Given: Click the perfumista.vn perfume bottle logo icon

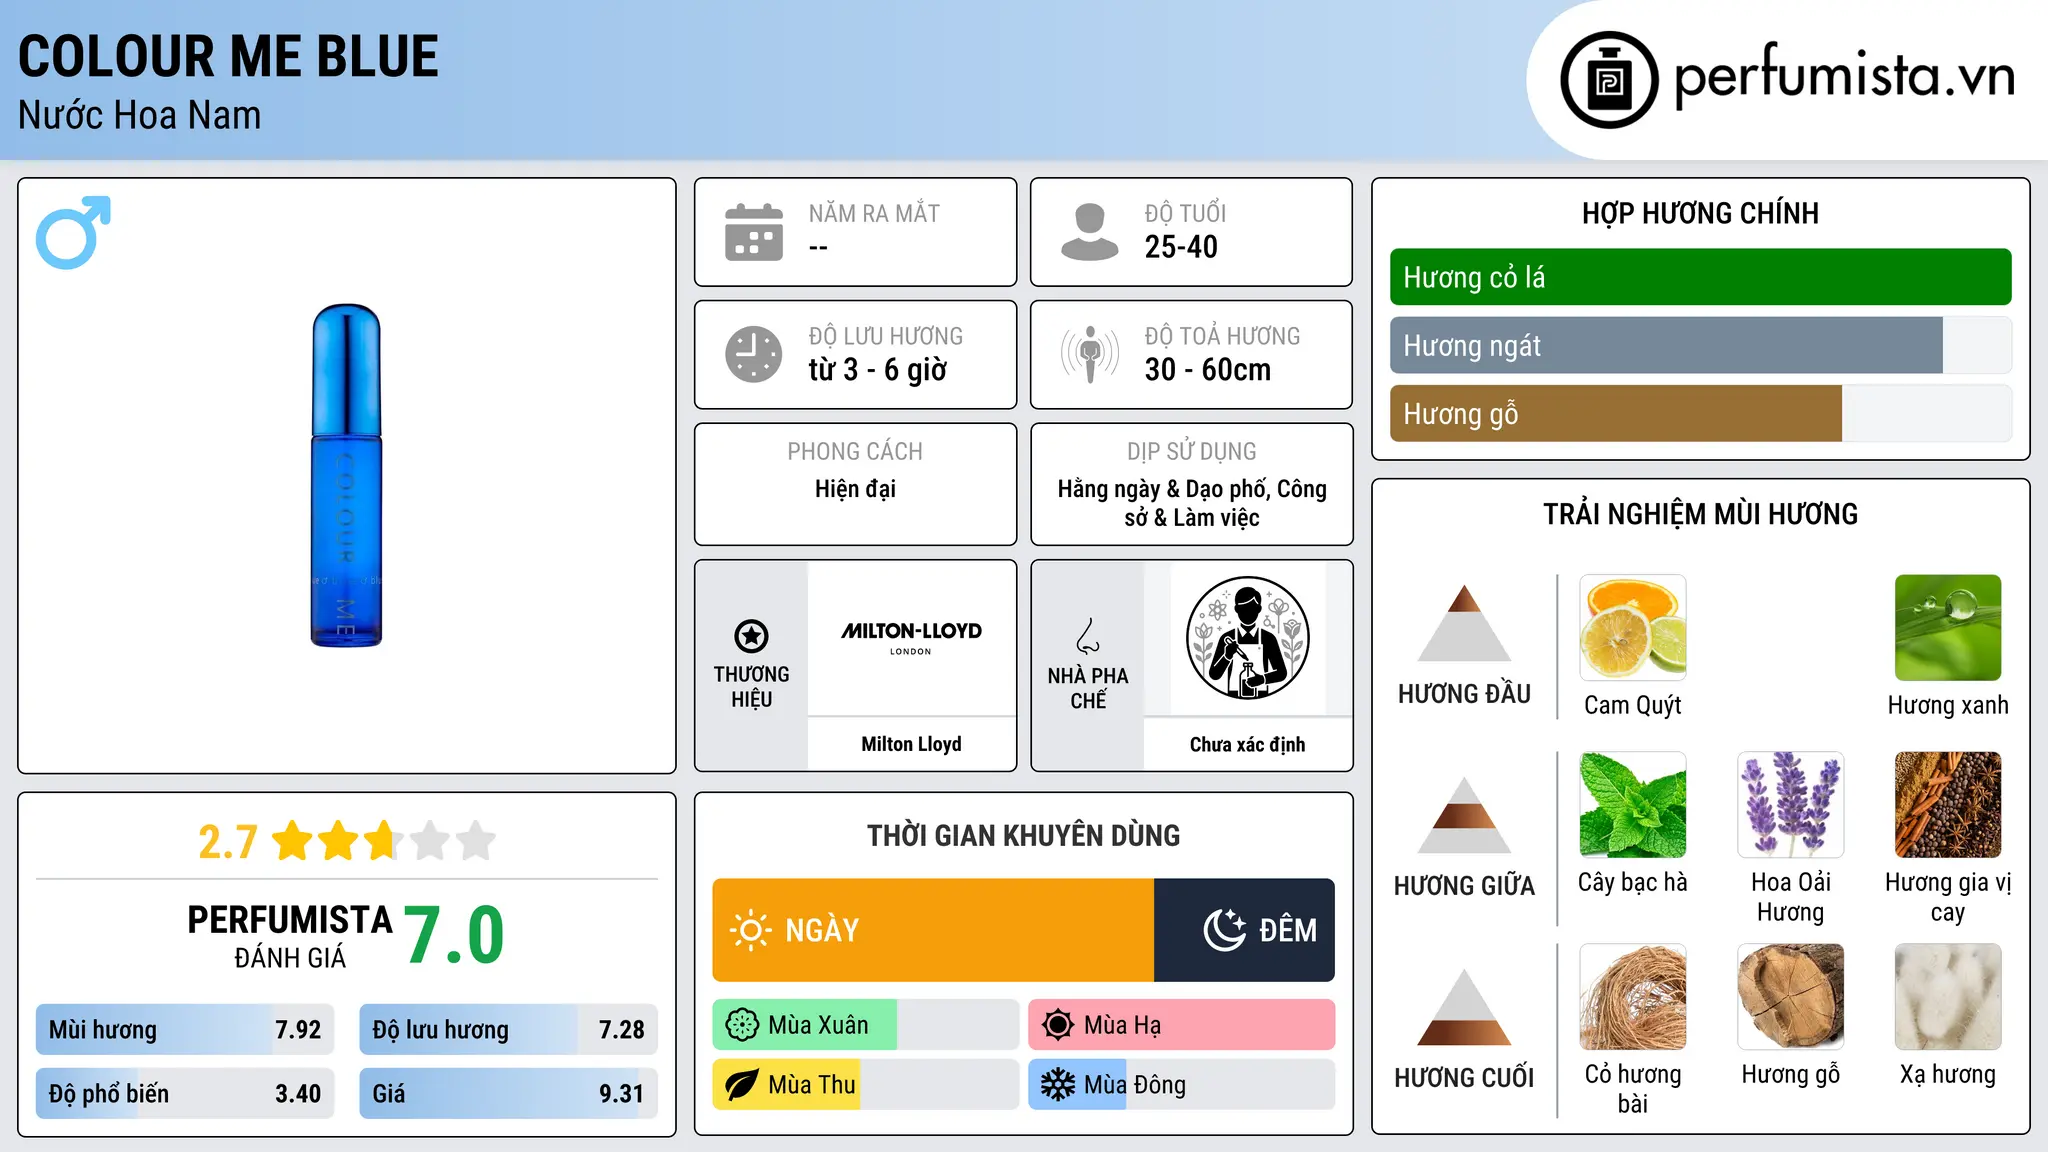Looking at the screenshot, I should click(1609, 80).
